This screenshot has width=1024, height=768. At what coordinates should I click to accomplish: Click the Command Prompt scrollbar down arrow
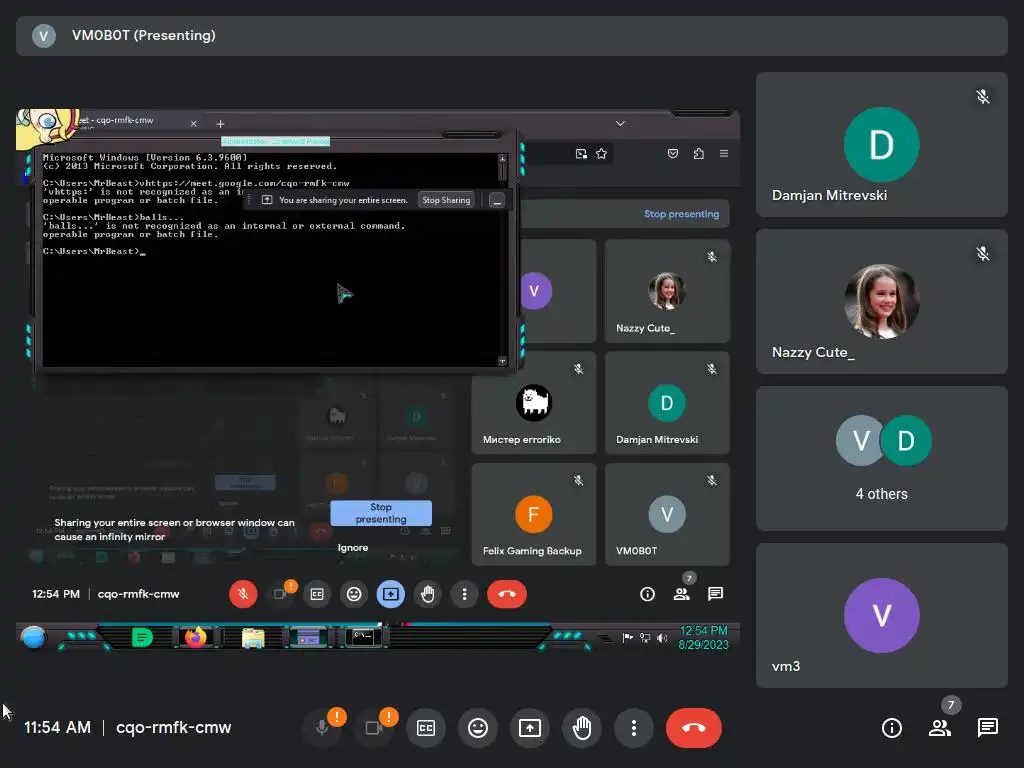(502, 361)
